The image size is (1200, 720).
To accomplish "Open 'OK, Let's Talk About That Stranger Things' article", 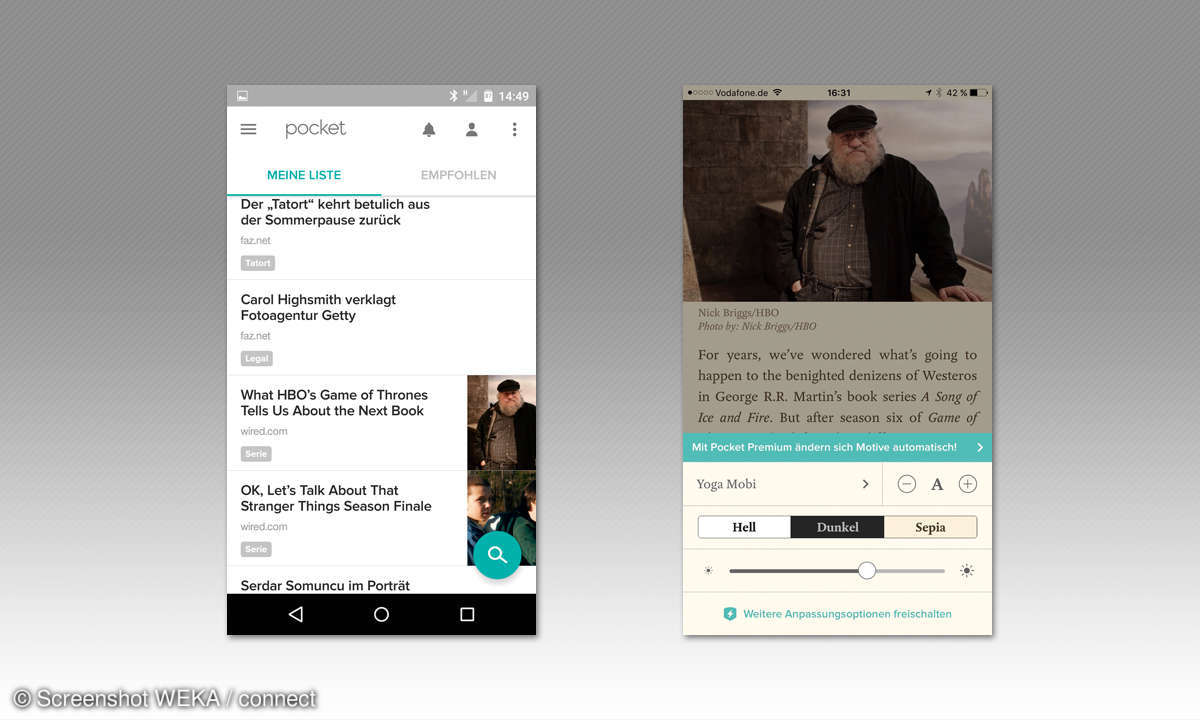I will point(336,498).
